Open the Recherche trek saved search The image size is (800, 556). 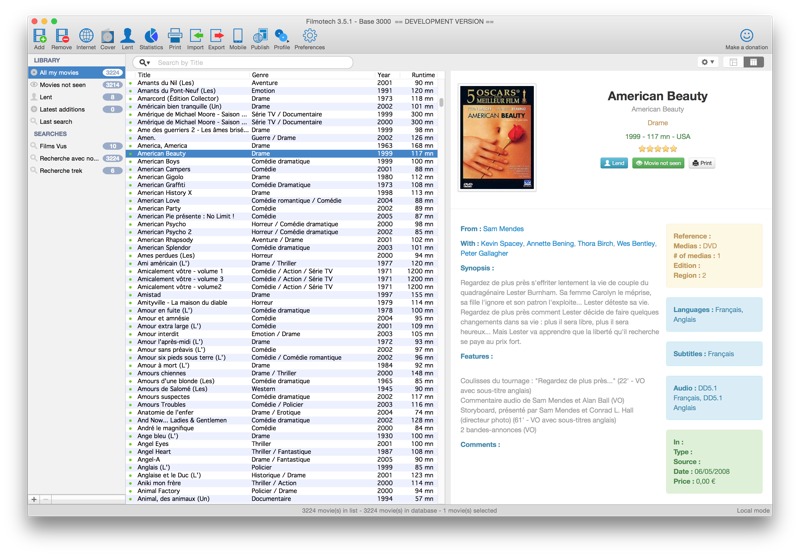(77, 170)
